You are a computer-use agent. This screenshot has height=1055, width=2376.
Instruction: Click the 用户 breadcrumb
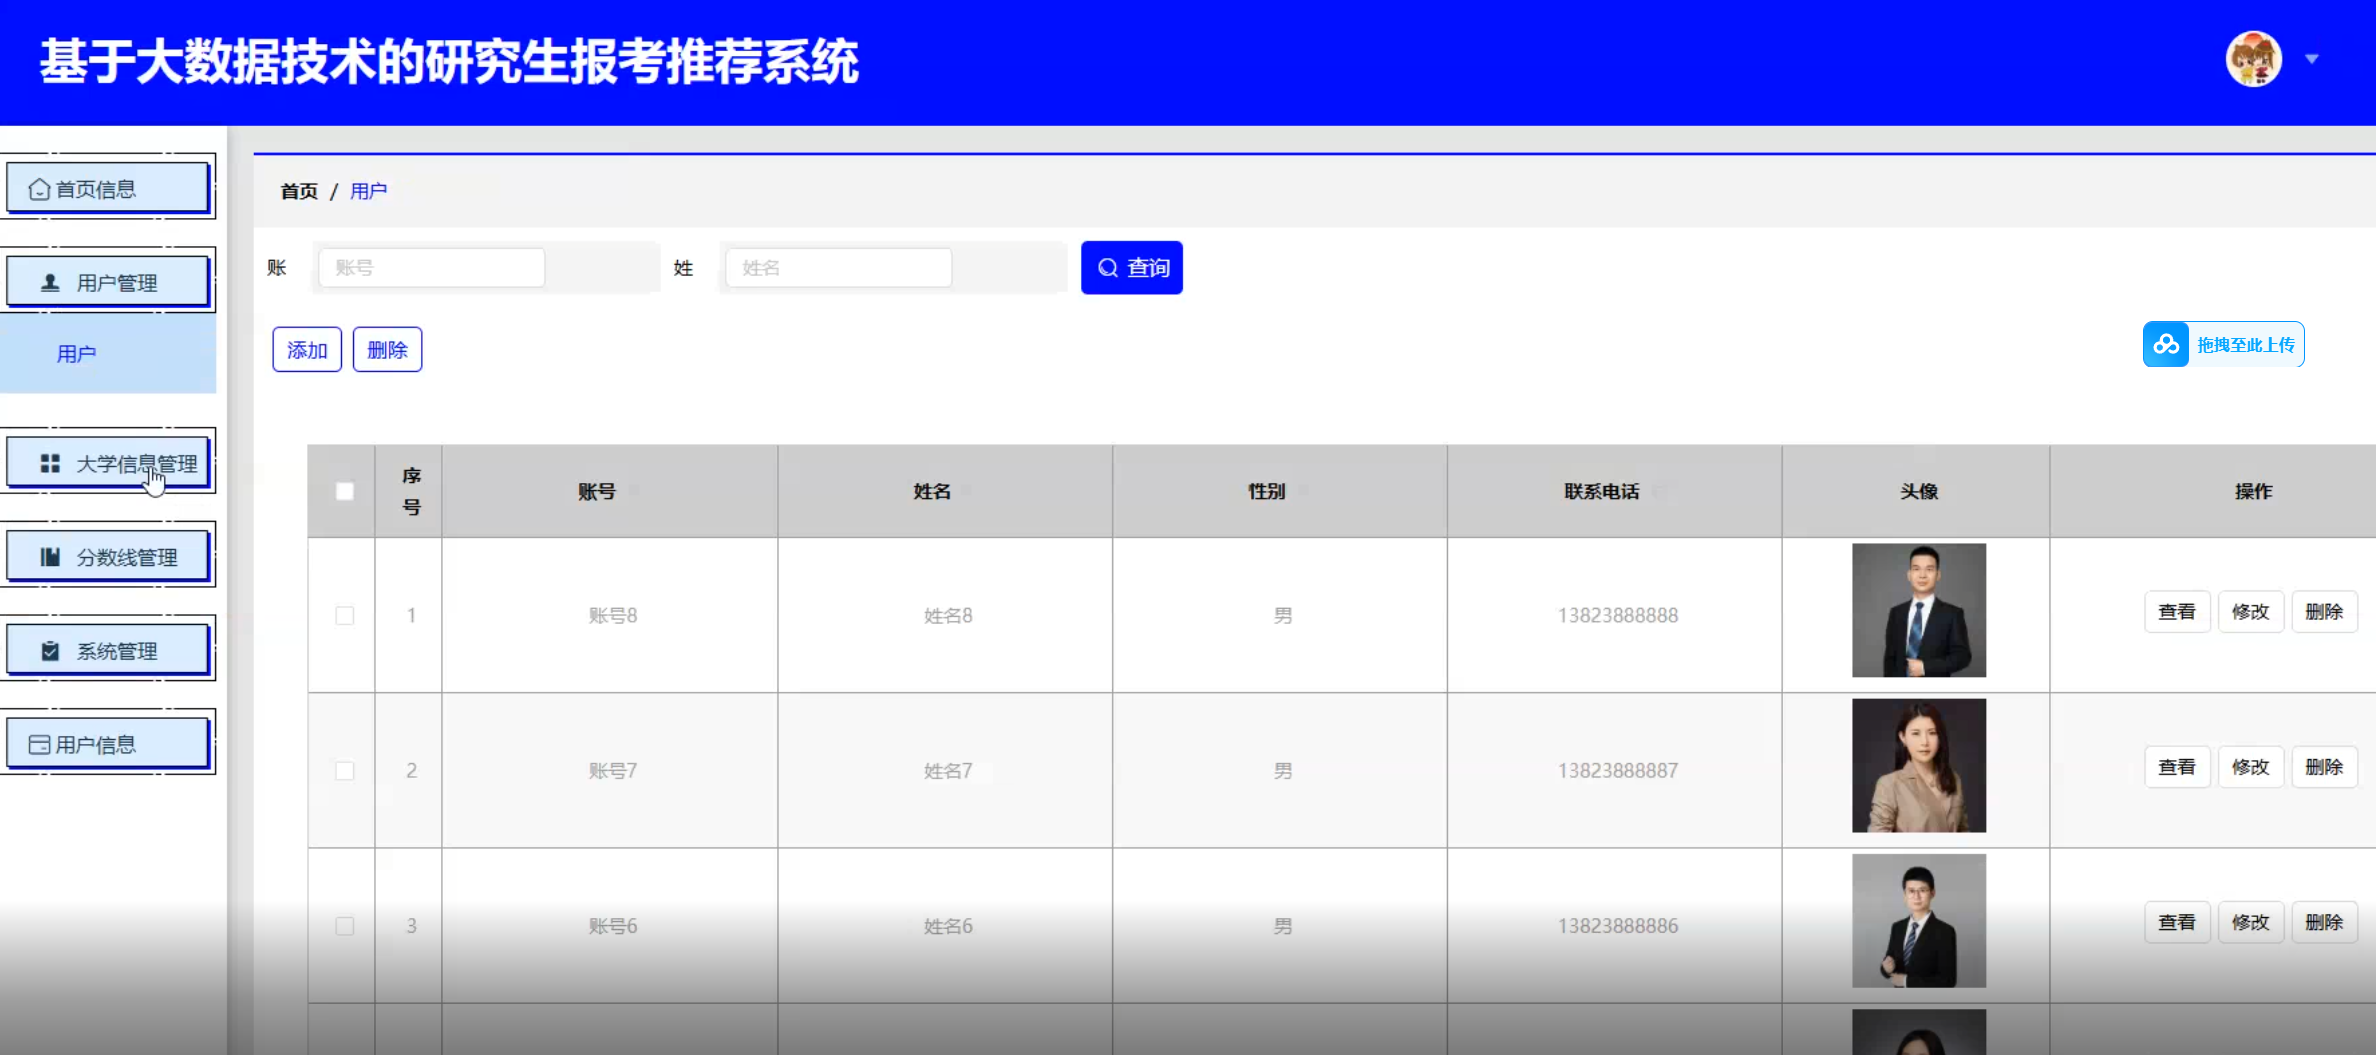pyautogui.click(x=368, y=191)
